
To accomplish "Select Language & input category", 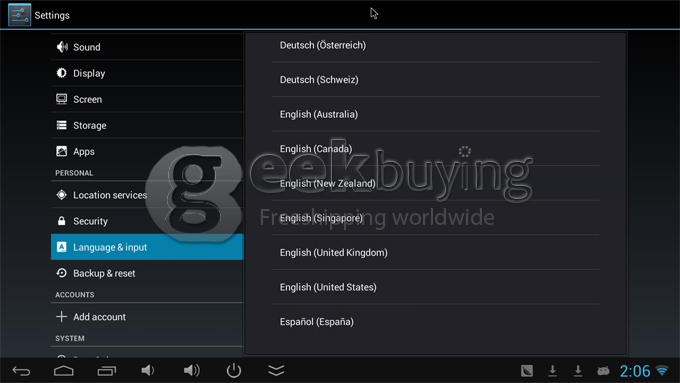I will [147, 247].
